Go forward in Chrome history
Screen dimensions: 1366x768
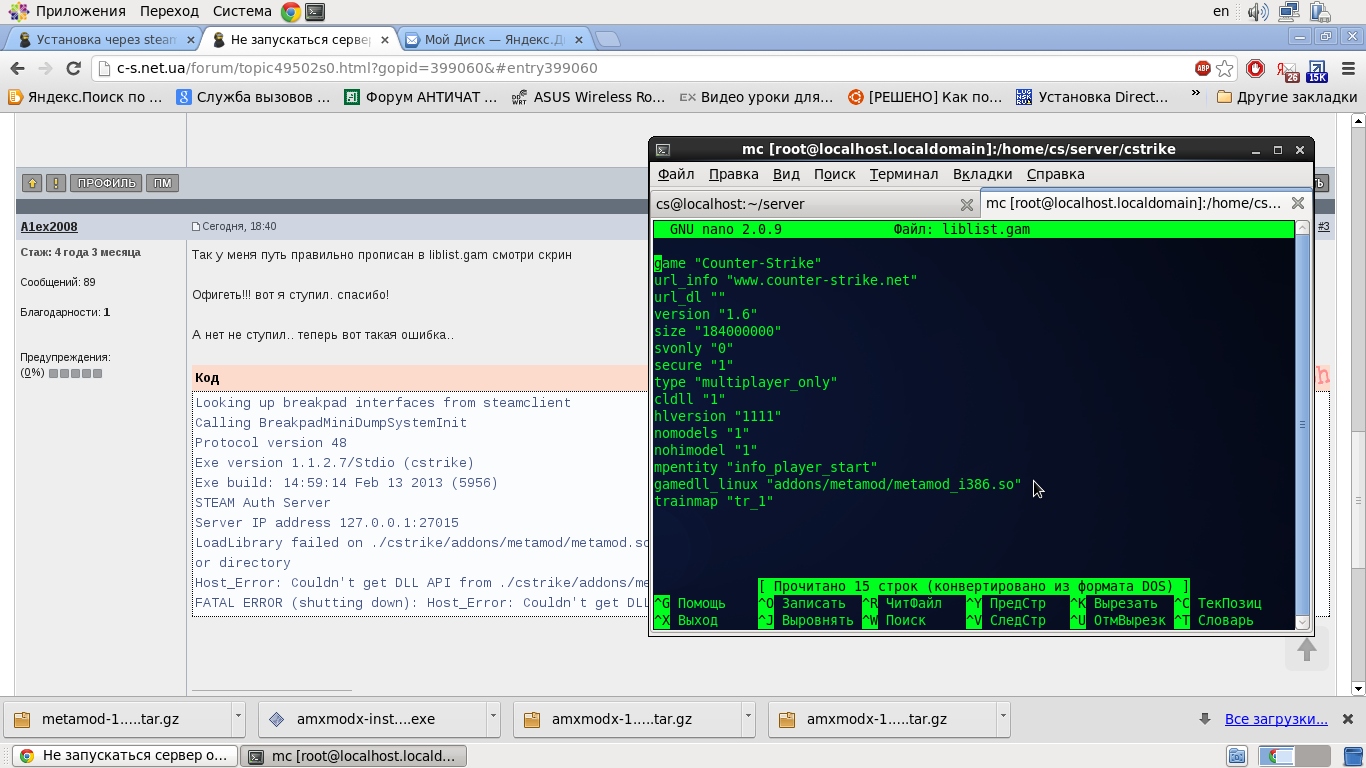click(x=45, y=68)
